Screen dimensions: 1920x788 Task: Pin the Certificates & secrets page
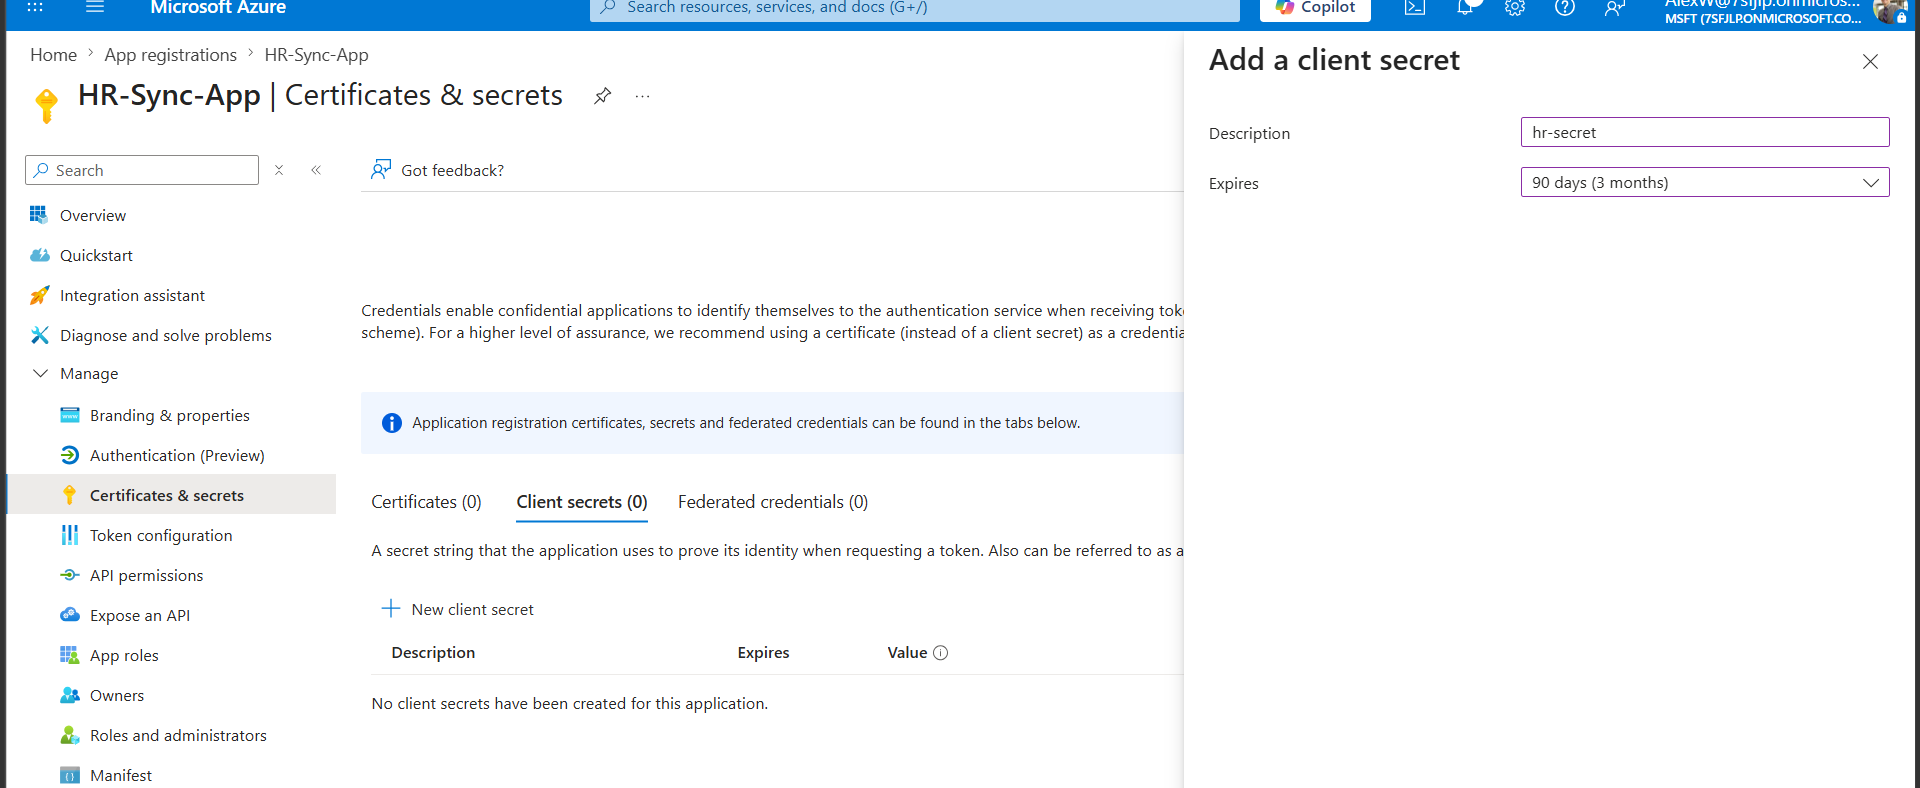pyautogui.click(x=602, y=96)
